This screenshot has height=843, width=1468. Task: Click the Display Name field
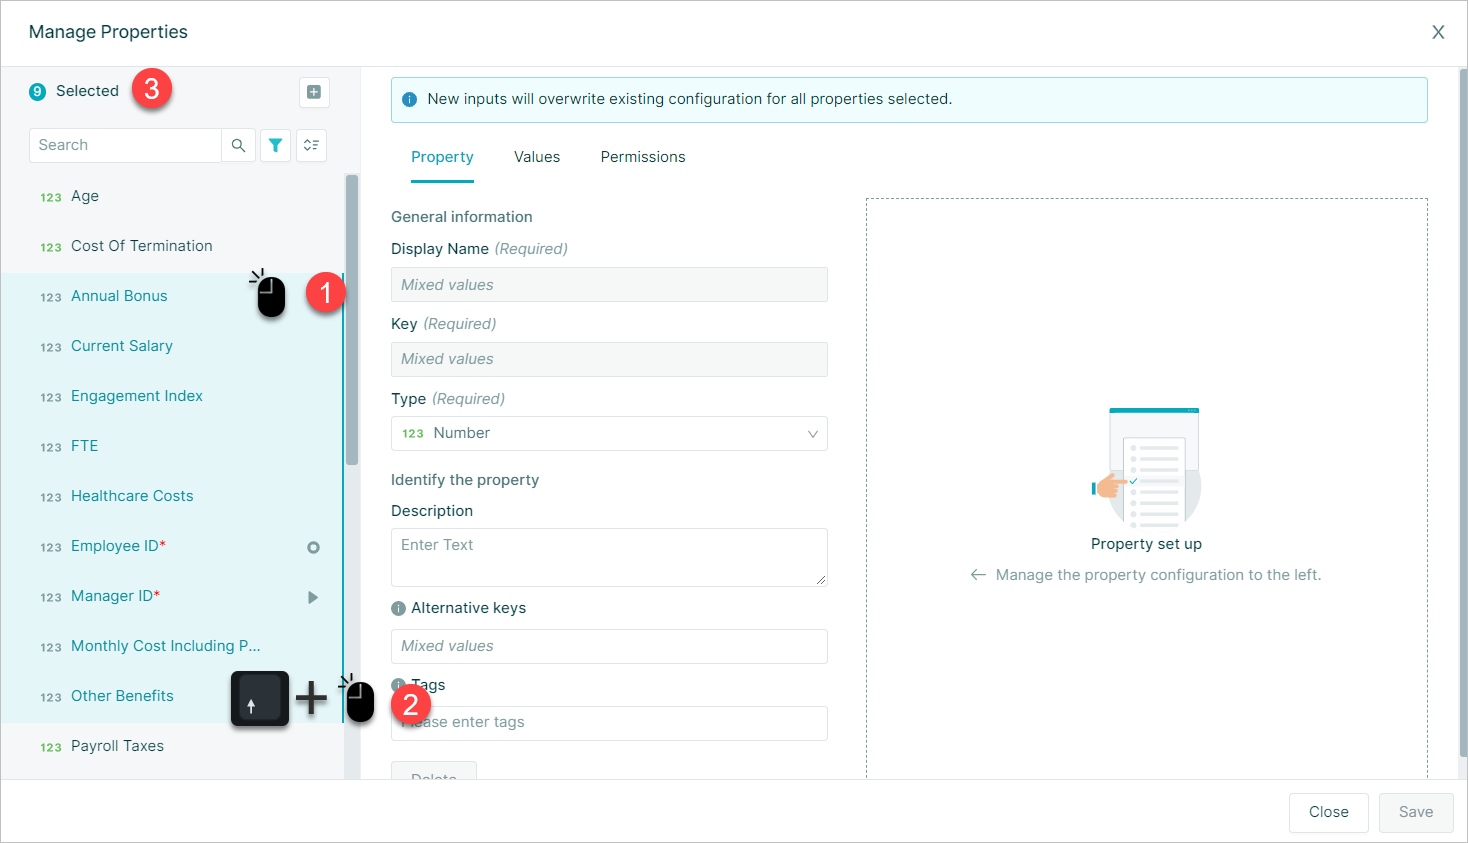[609, 284]
